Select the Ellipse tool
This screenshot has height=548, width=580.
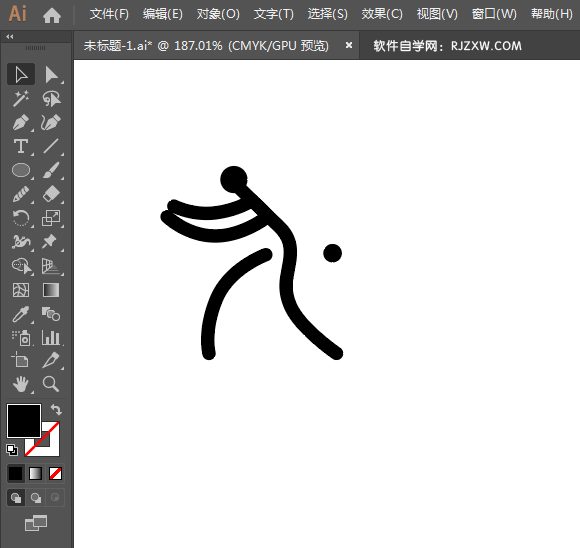(21, 170)
